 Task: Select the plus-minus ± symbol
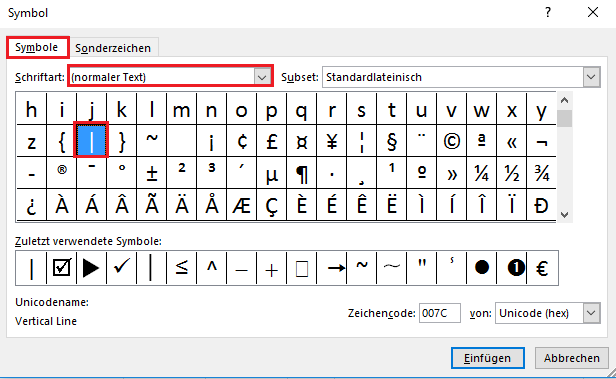coord(152,173)
